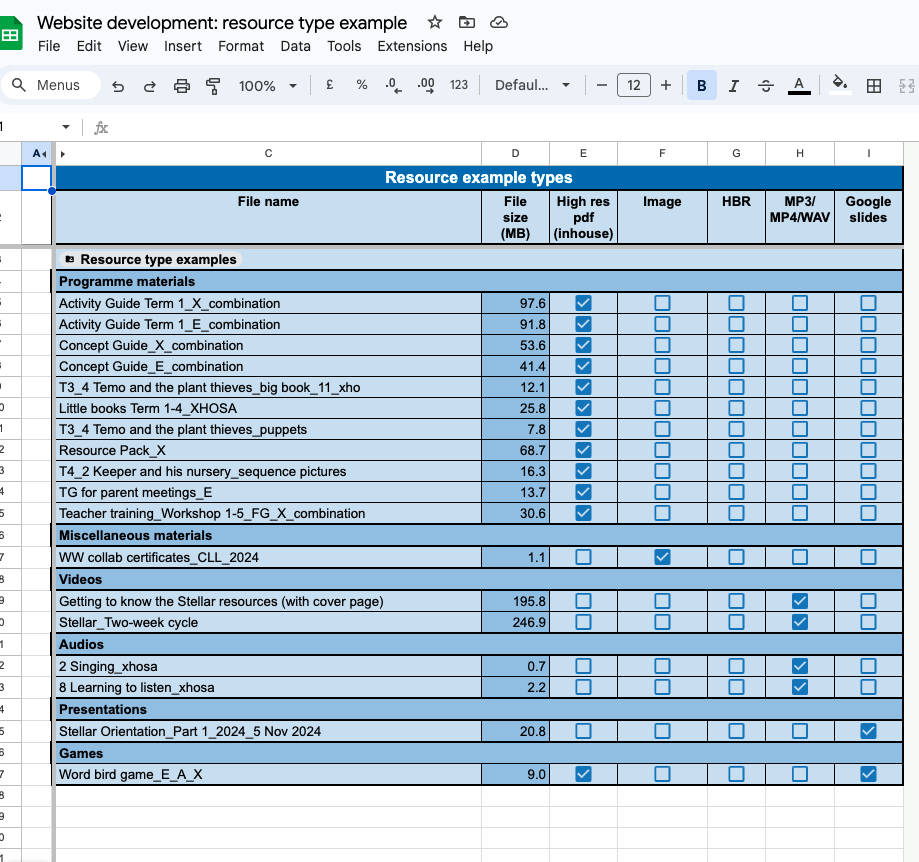This screenshot has height=862, width=919.
Task: Check HBR box for Word bird game_E_A_X
Action: tap(736, 774)
